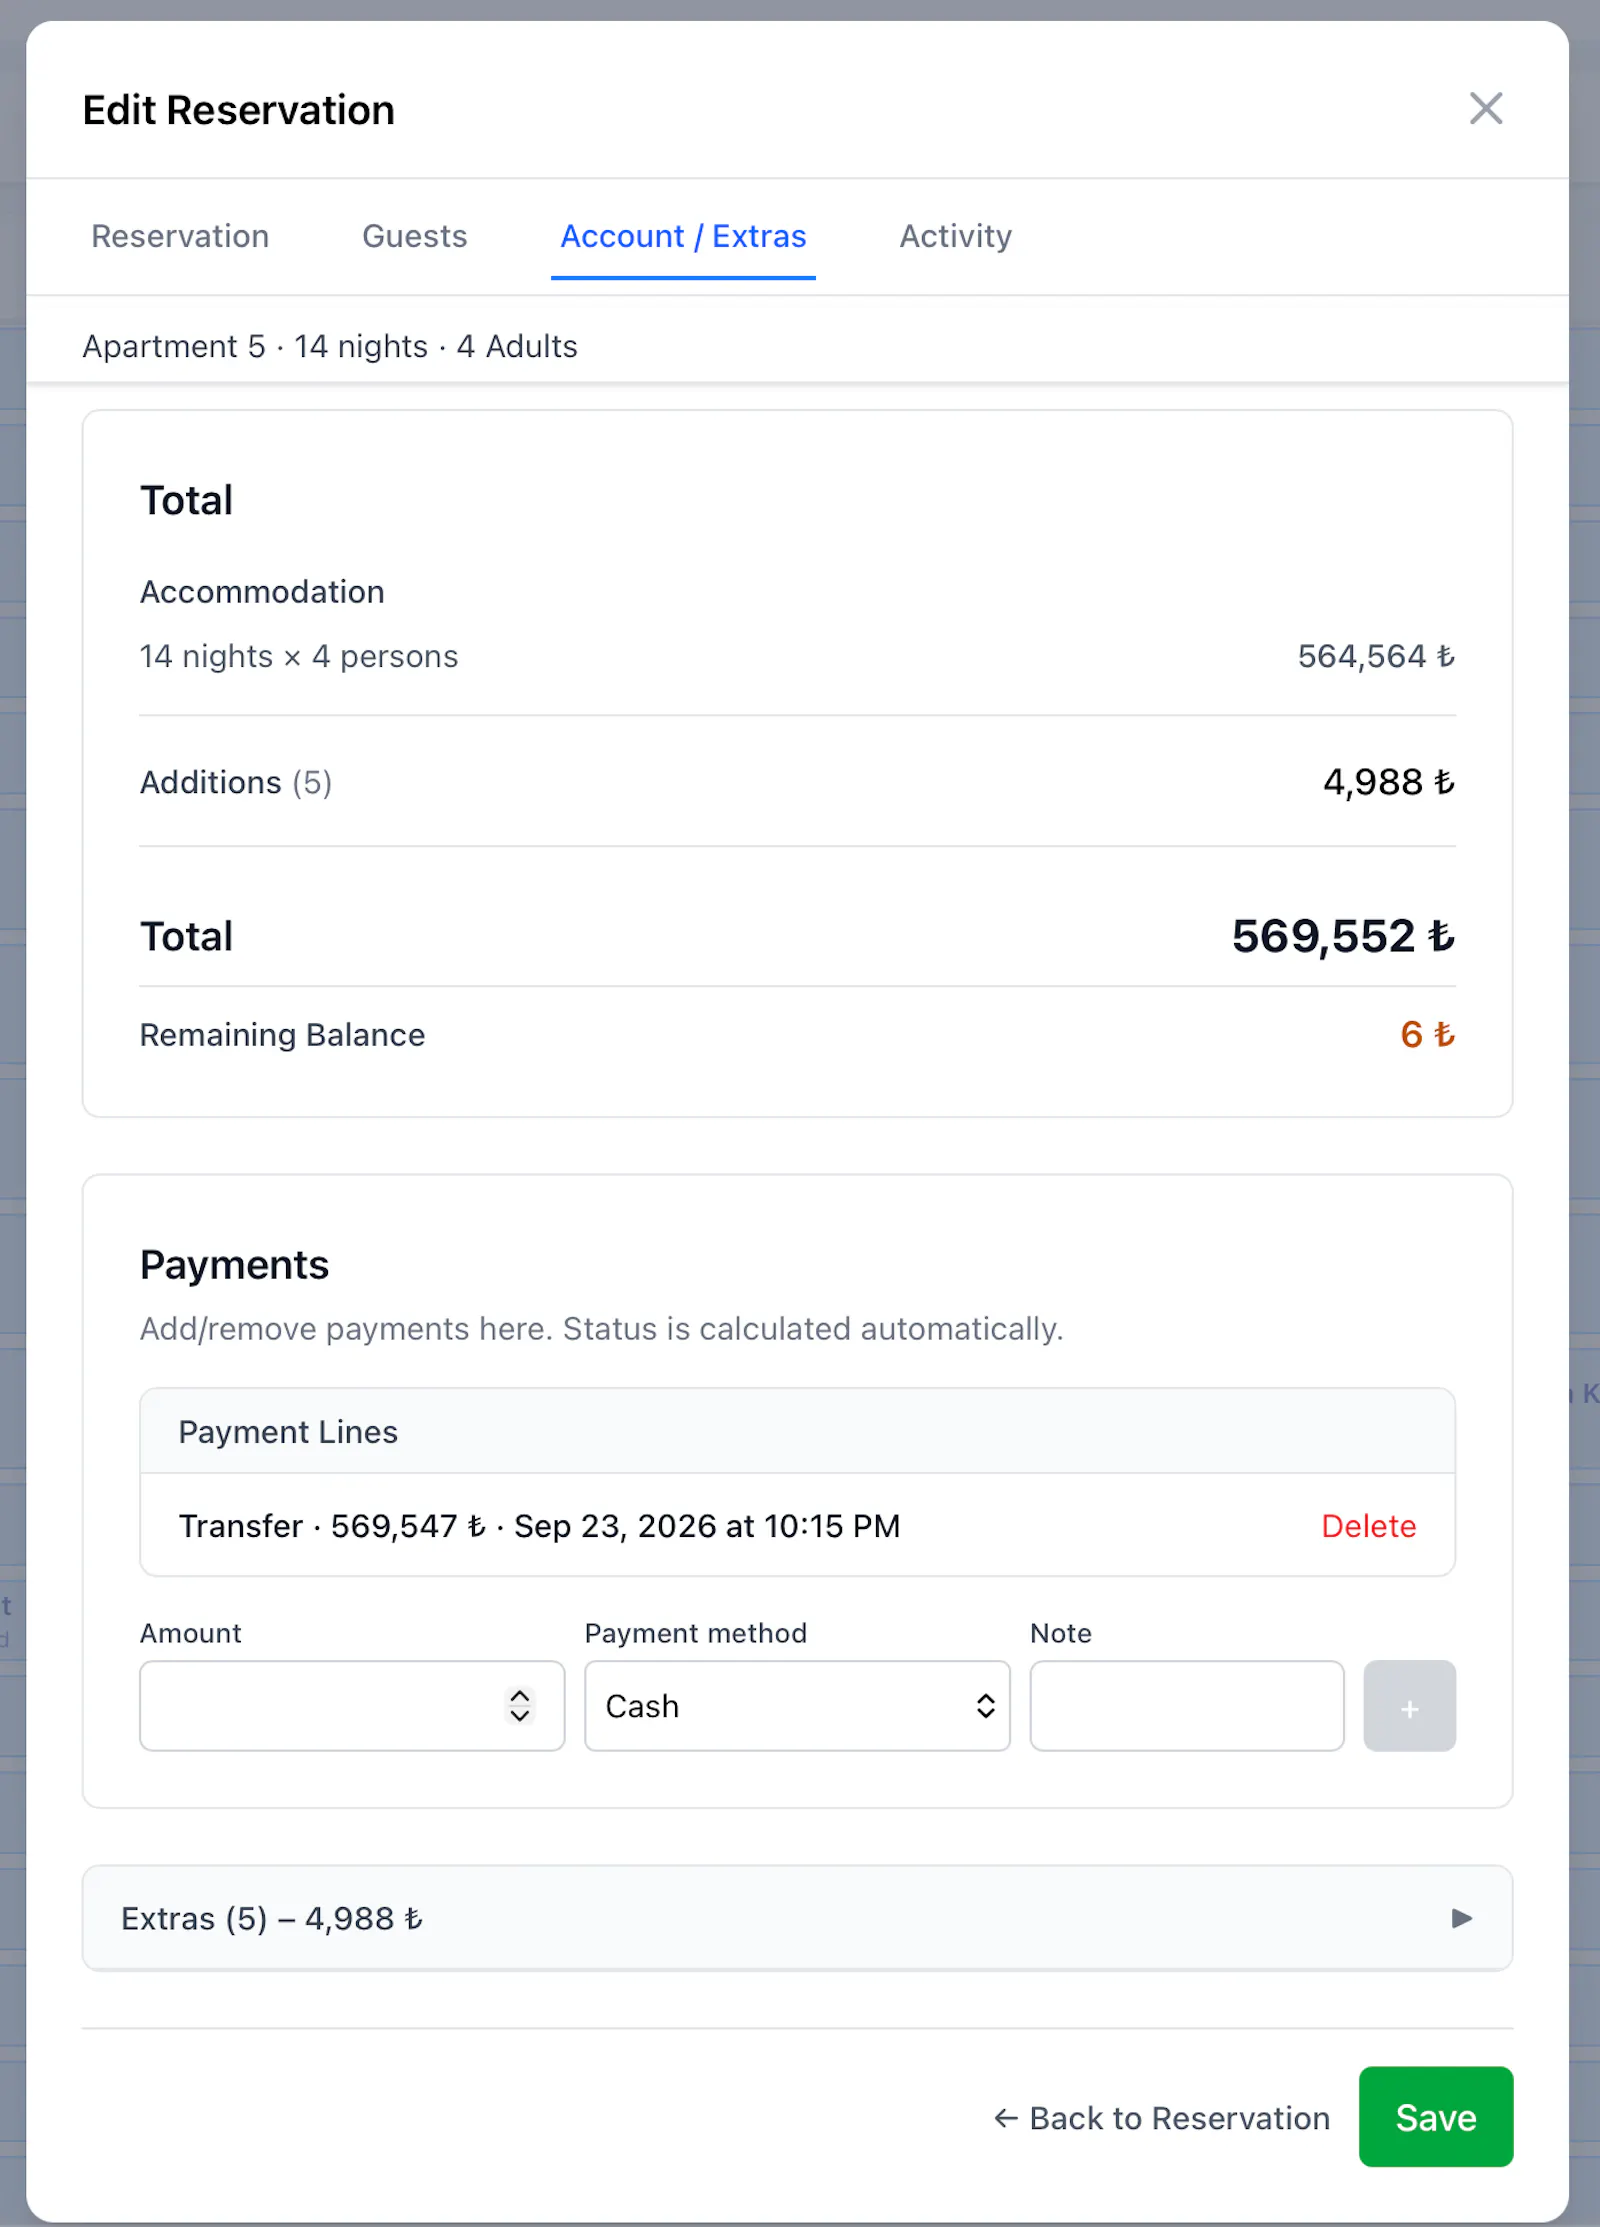The image size is (1600, 2227).
Task: Open the Guests tab
Action: click(x=415, y=236)
